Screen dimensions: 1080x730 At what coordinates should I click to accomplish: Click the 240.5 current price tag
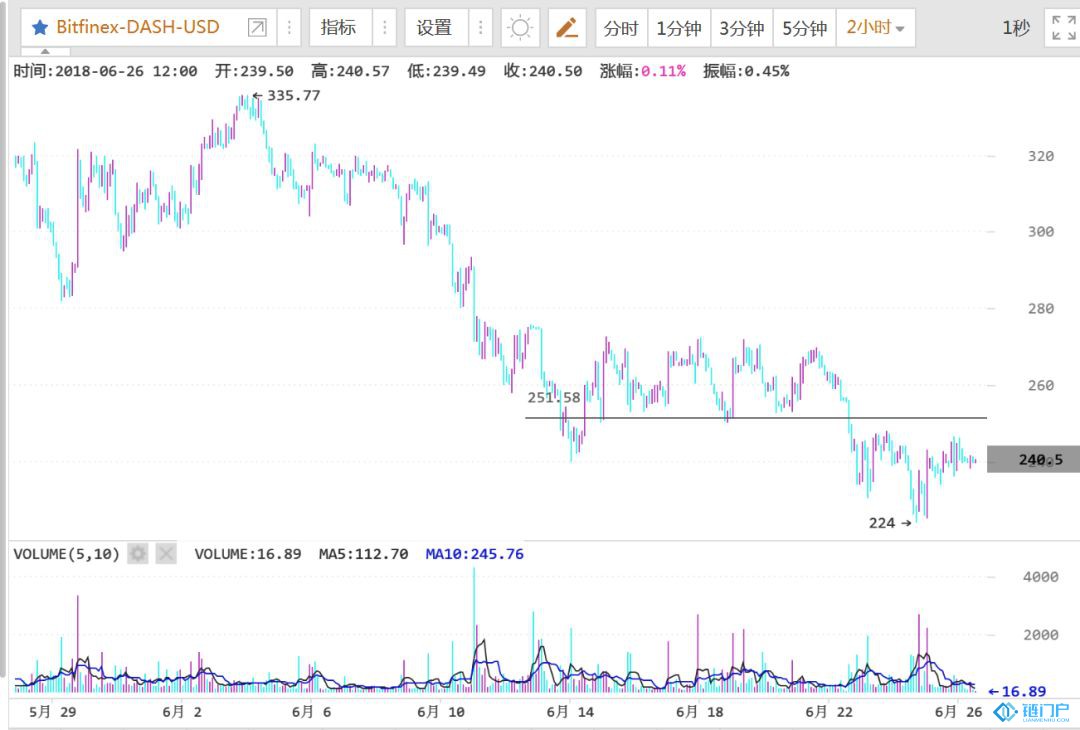click(x=1033, y=459)
